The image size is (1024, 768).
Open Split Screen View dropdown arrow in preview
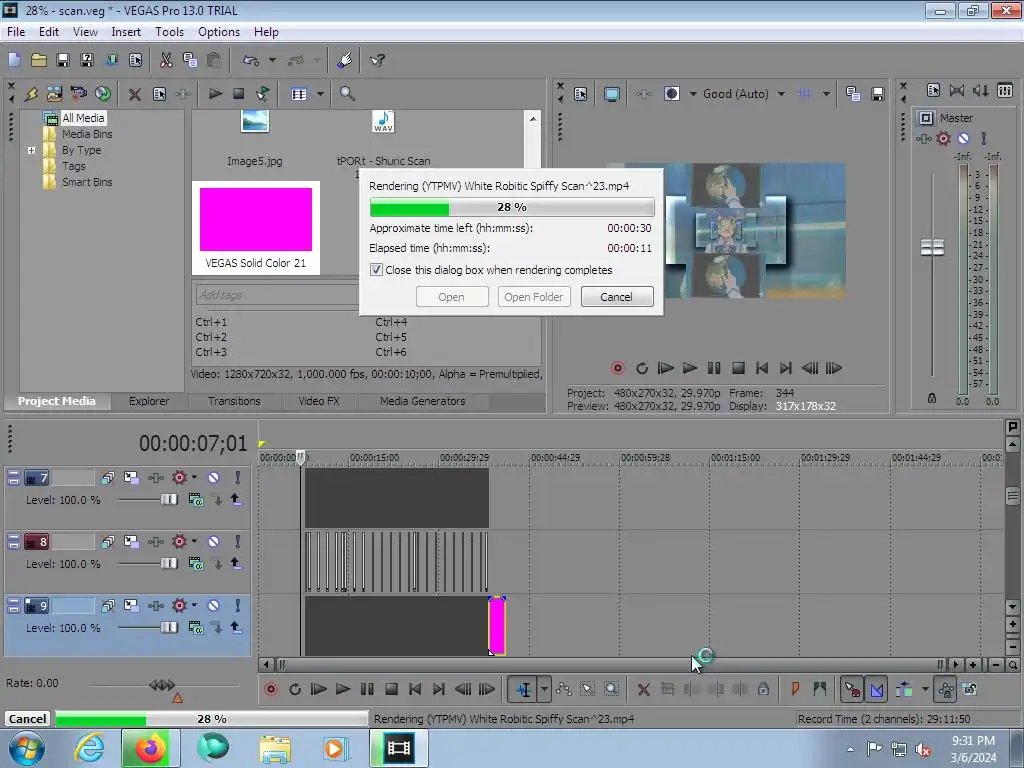[x=693, y=94]
